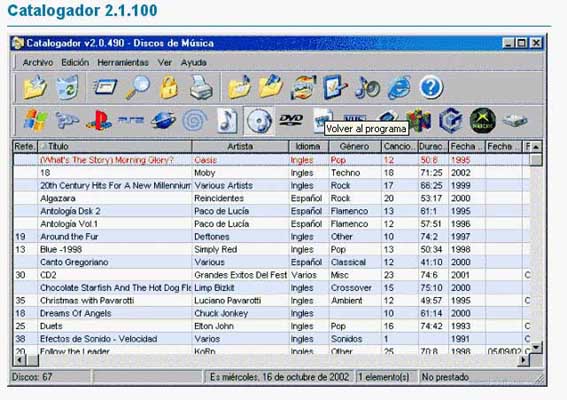Select the Around the Fur row
The image size is (567, 400).
pyautogui.click(x=272, y=237)
